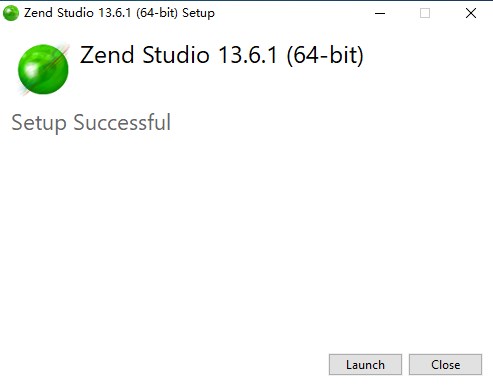Image resolution: width=493 pixels, height=386 pixels.
Task: Click the minimize dash in the title bar
Action: (380, 13)
